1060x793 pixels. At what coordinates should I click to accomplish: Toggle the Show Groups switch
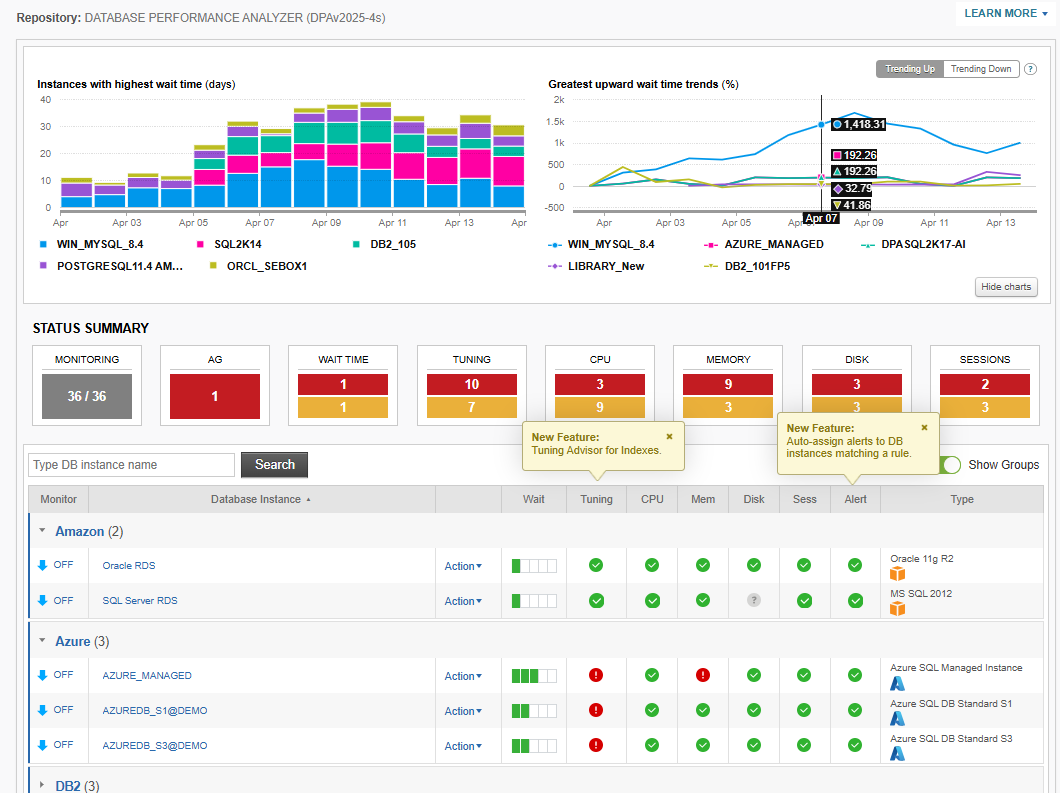(949, 465)
